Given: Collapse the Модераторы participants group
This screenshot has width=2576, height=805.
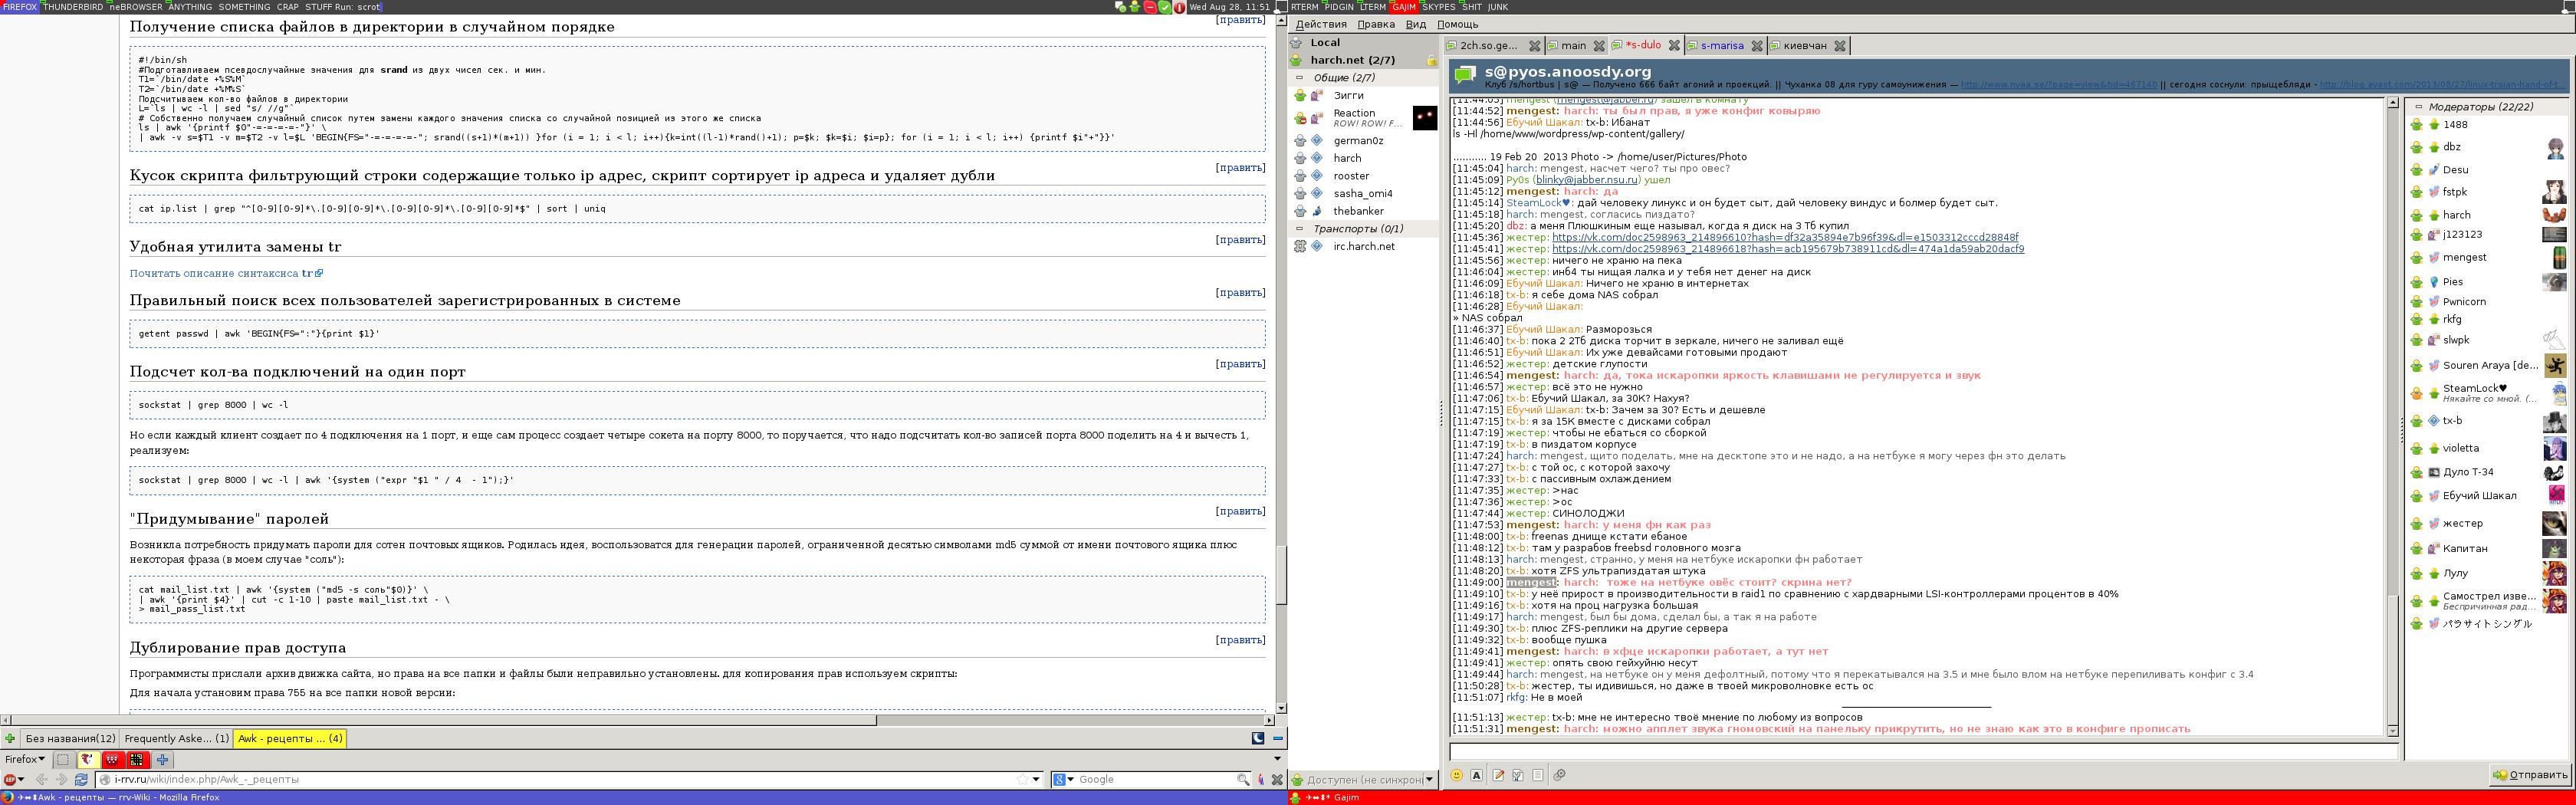Looking at the screenshot, I should (x=2418, y=107).
